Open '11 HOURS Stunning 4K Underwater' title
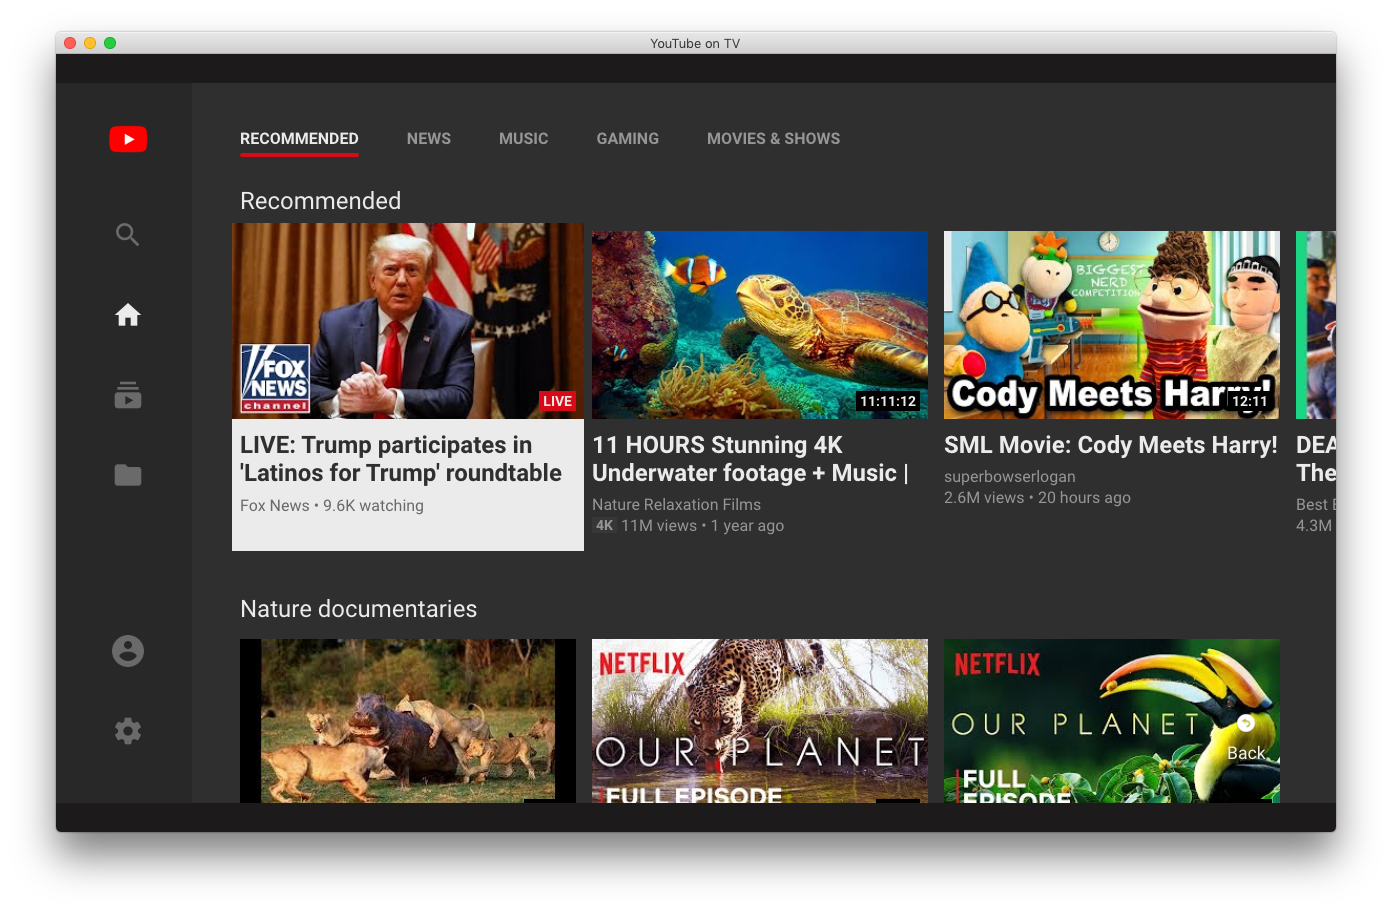 (x=750, y=459)
